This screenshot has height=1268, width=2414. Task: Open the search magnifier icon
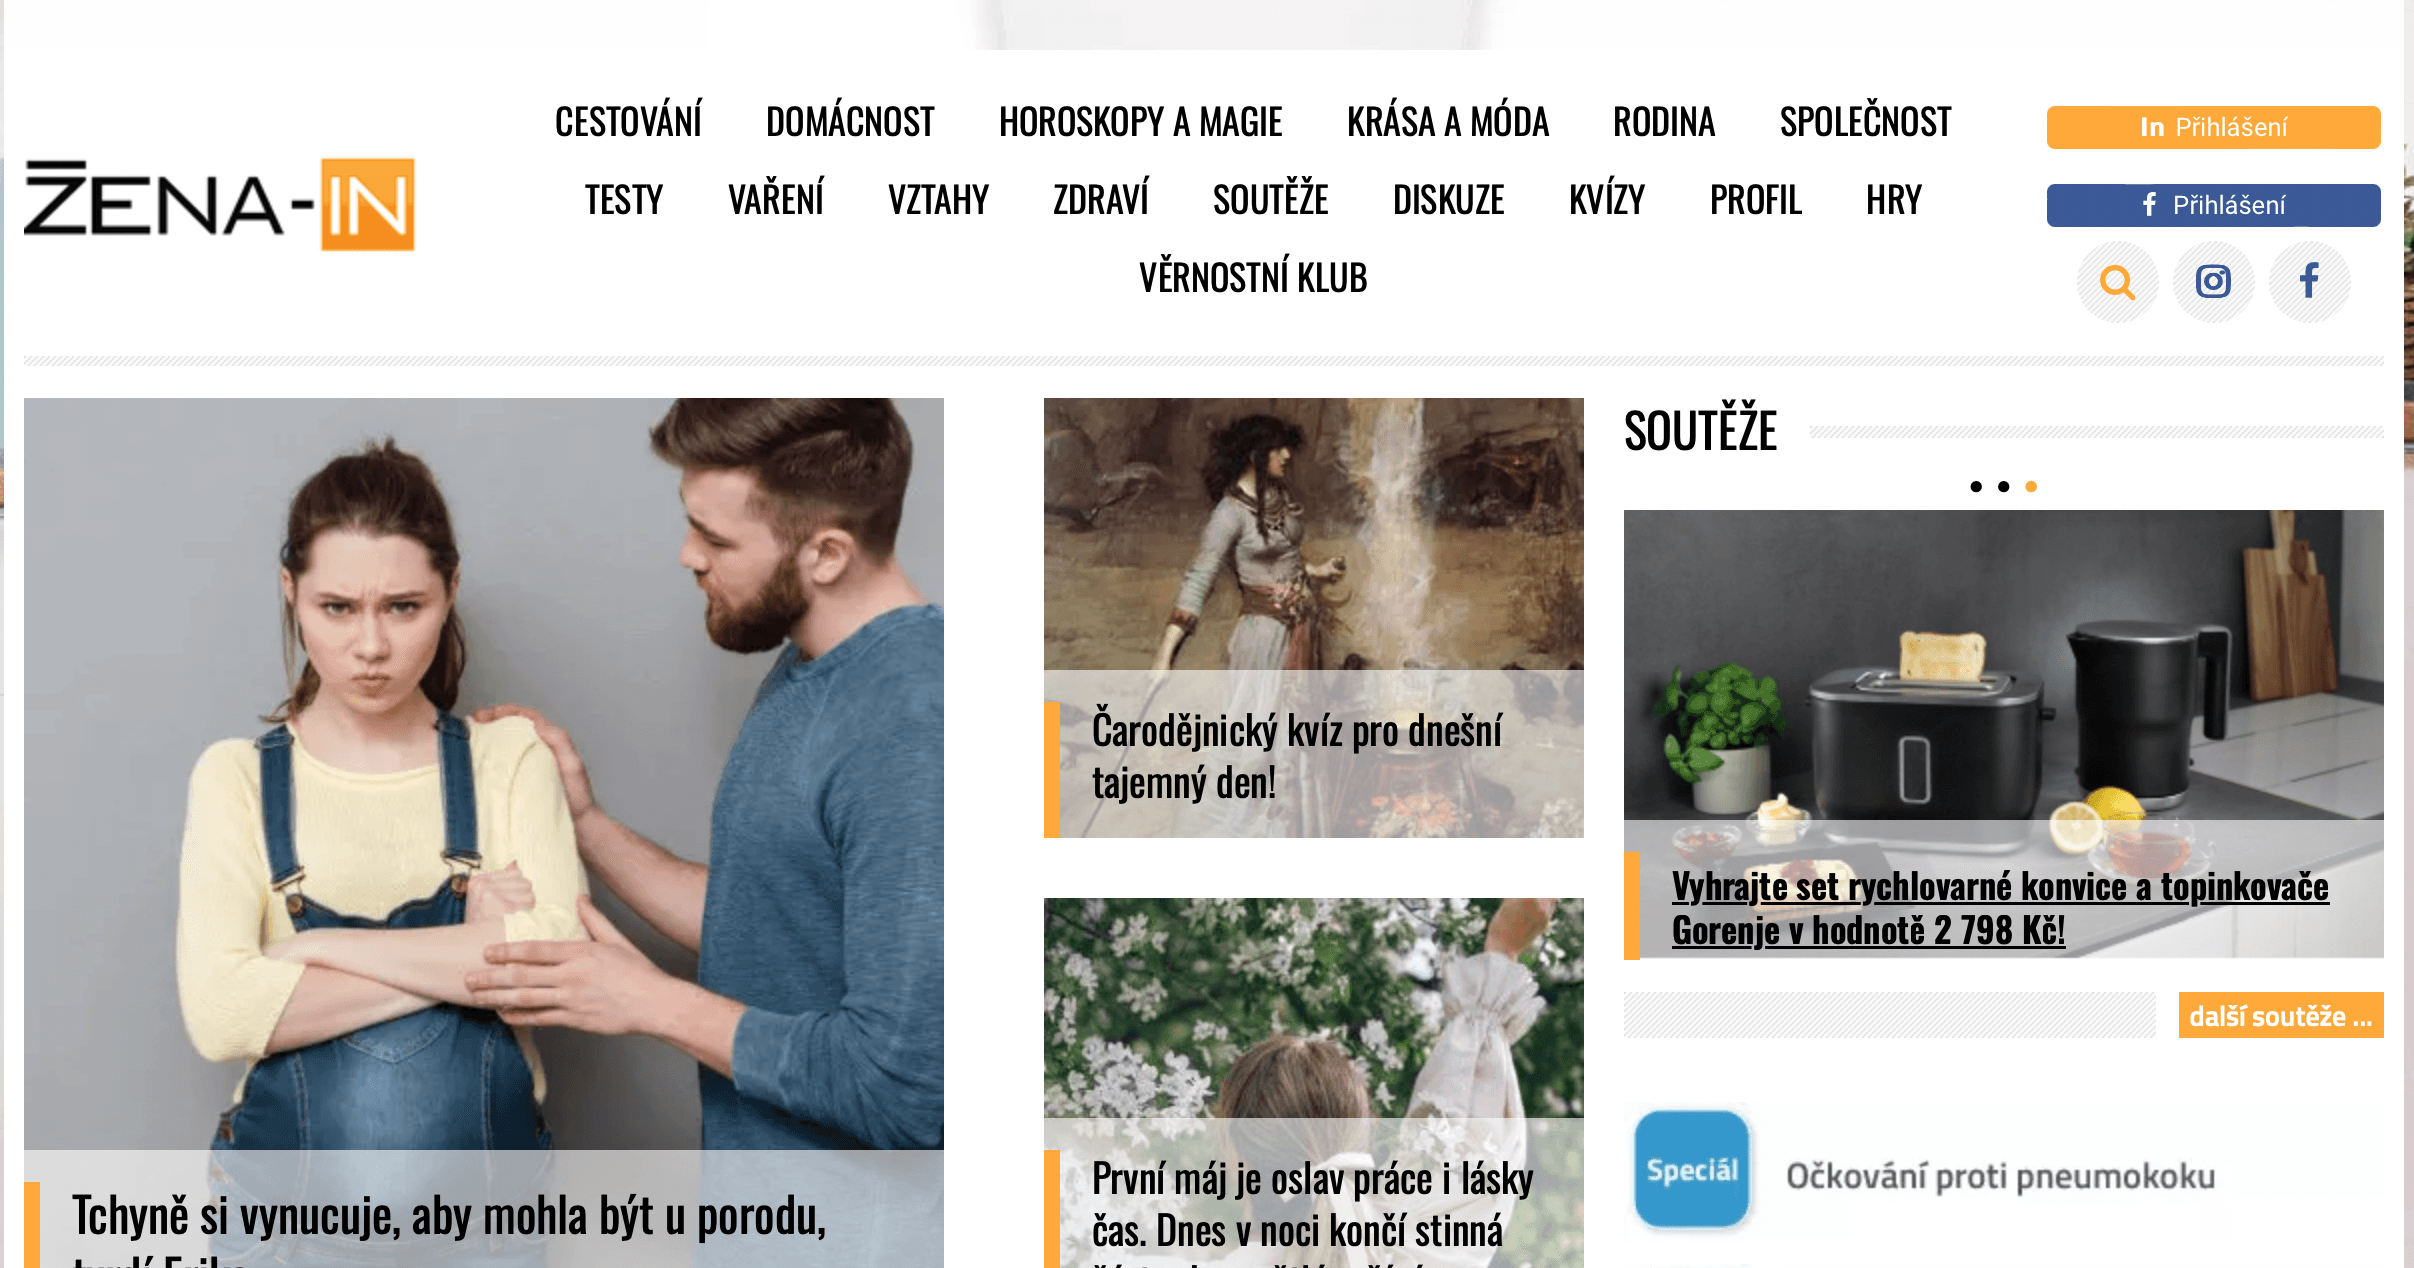[x=2117, y=282]
